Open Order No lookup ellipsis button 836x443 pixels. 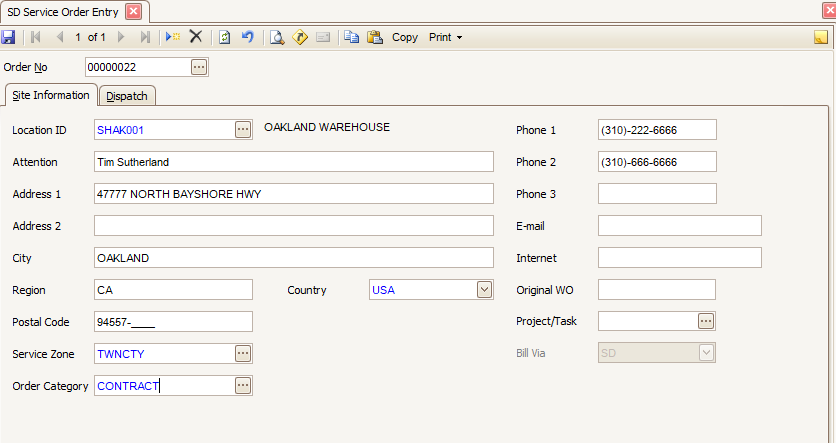pos(199,67)
